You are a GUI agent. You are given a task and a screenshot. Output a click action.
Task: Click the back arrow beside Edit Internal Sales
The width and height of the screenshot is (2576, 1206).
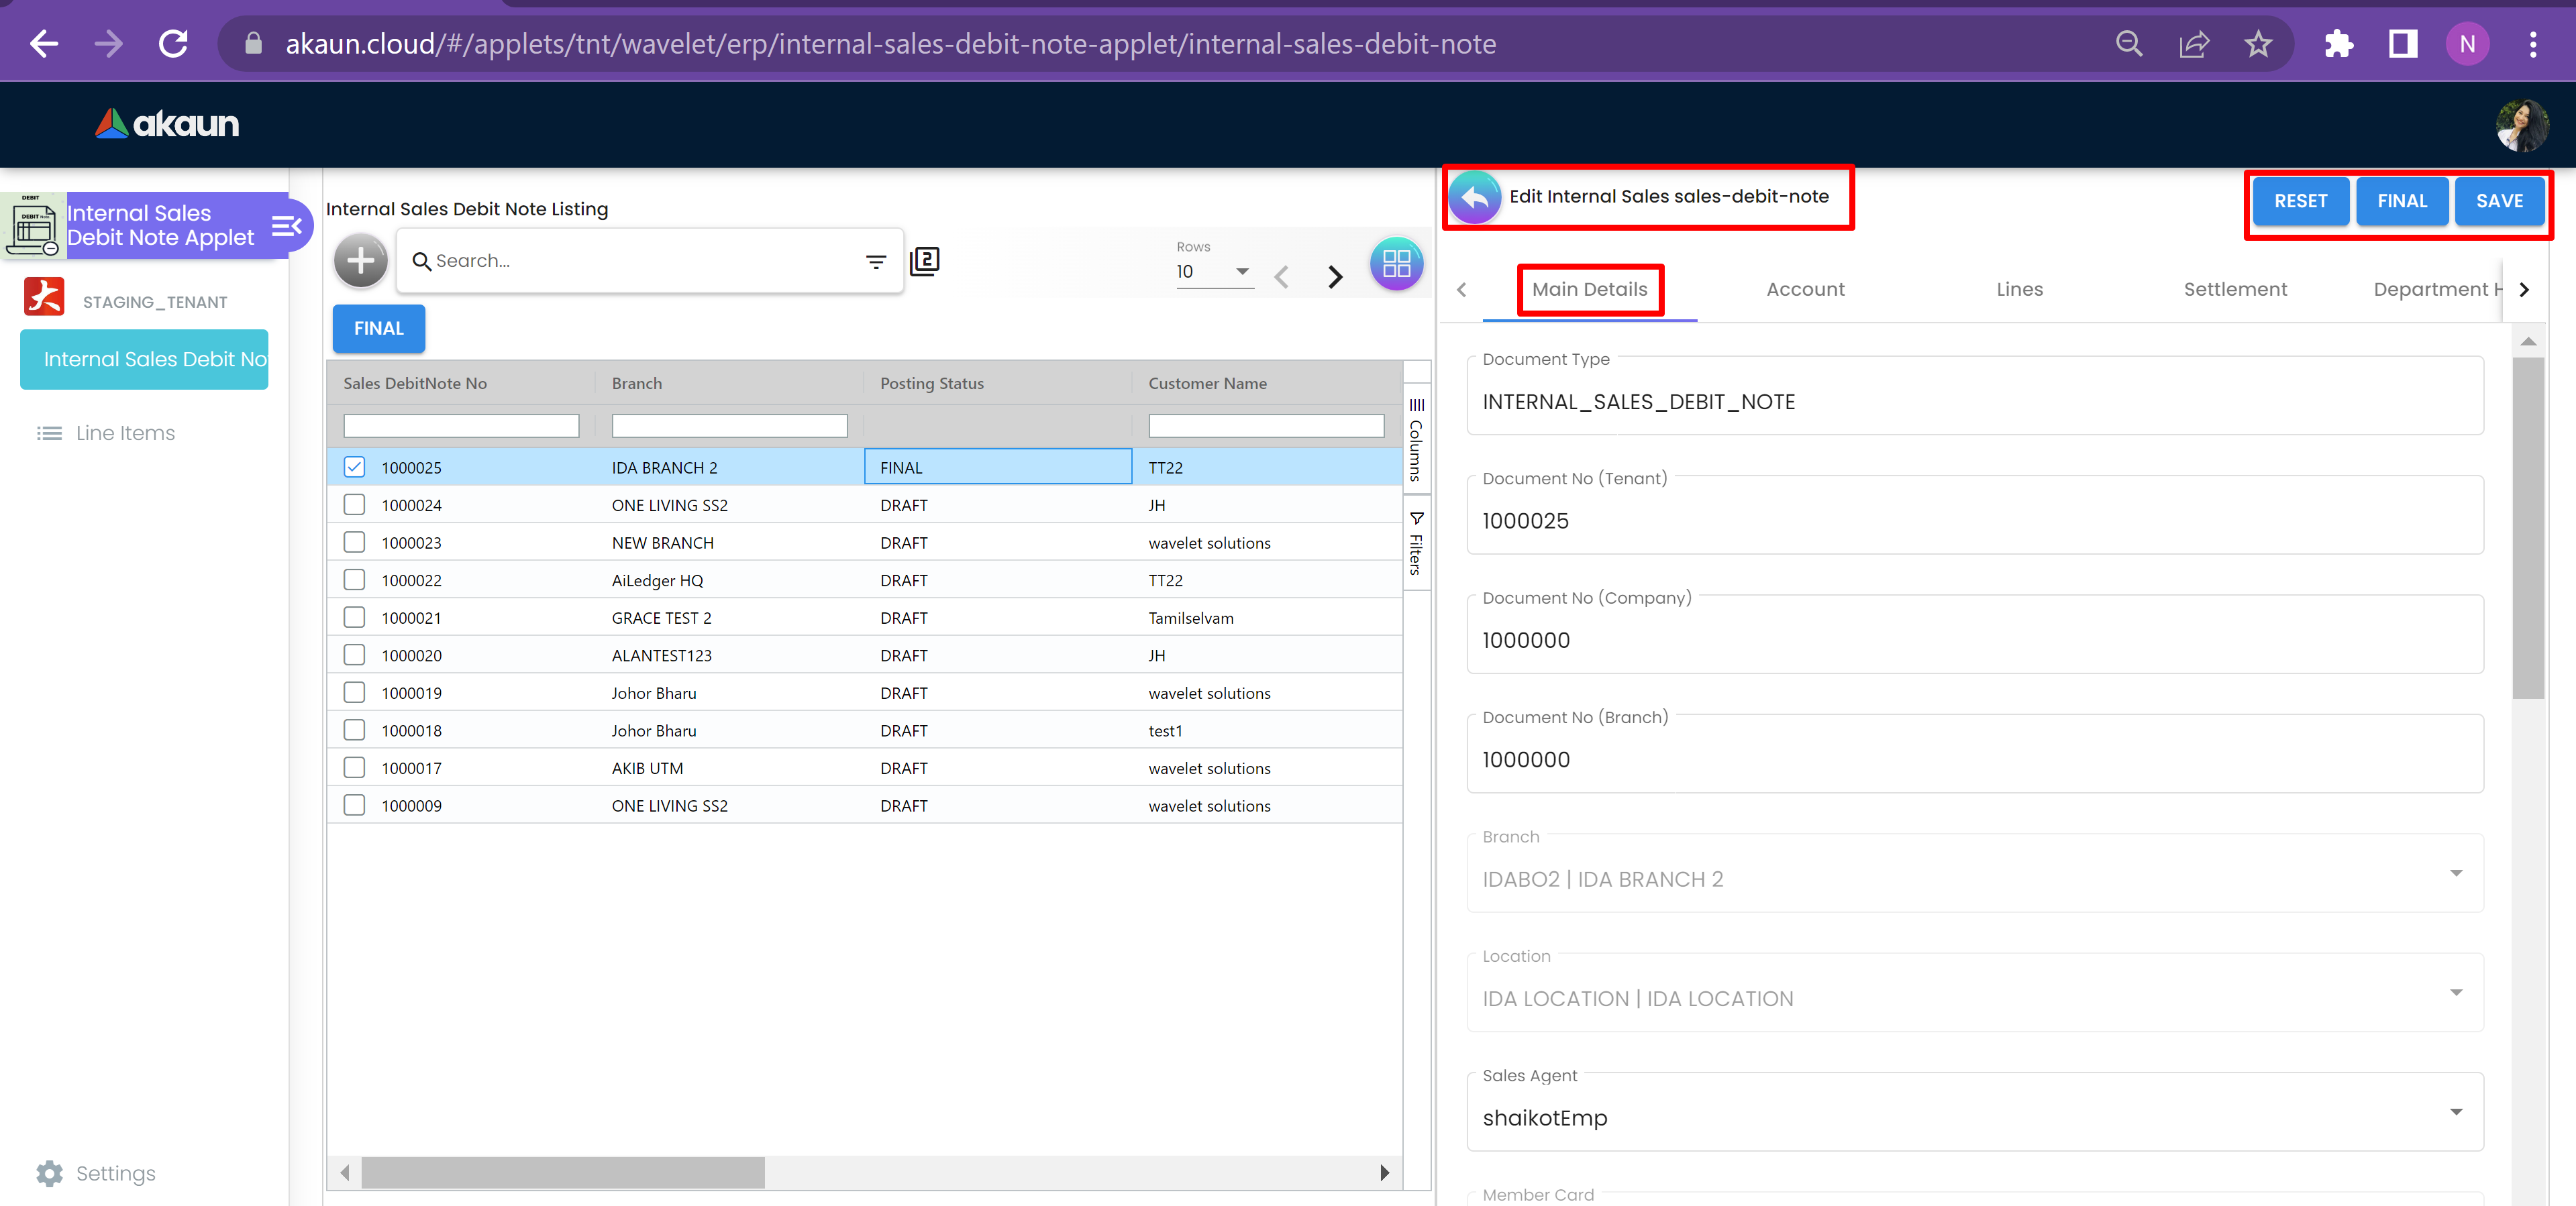1474,197
